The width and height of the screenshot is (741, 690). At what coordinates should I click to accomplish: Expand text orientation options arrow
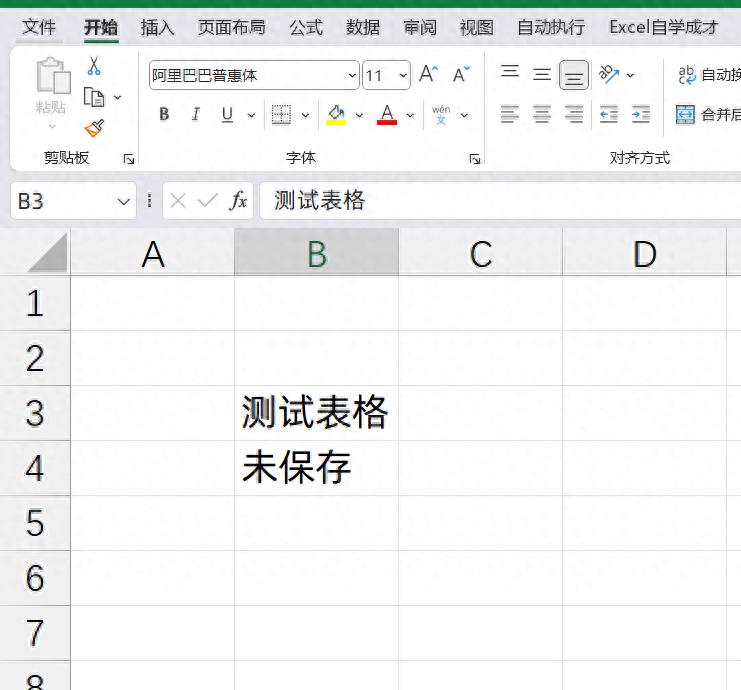tap(630, 75)
